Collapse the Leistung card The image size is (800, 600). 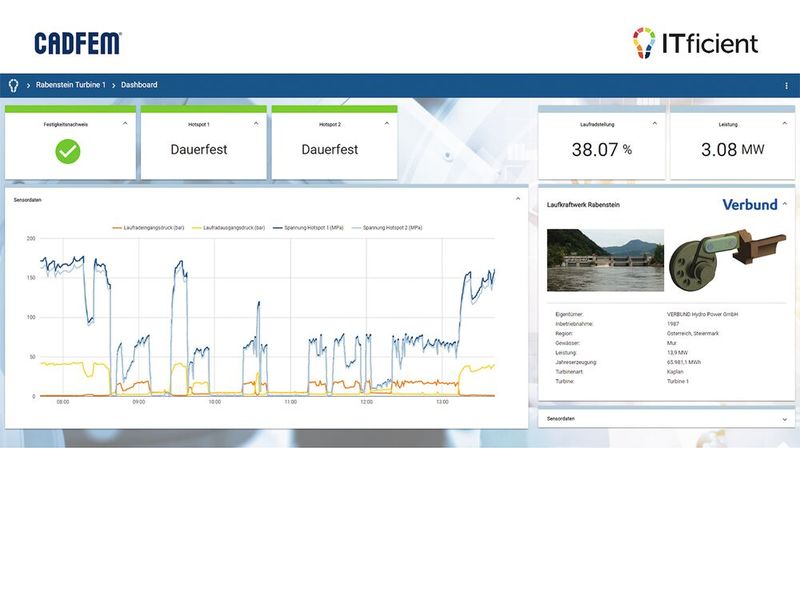click(784, 124)
